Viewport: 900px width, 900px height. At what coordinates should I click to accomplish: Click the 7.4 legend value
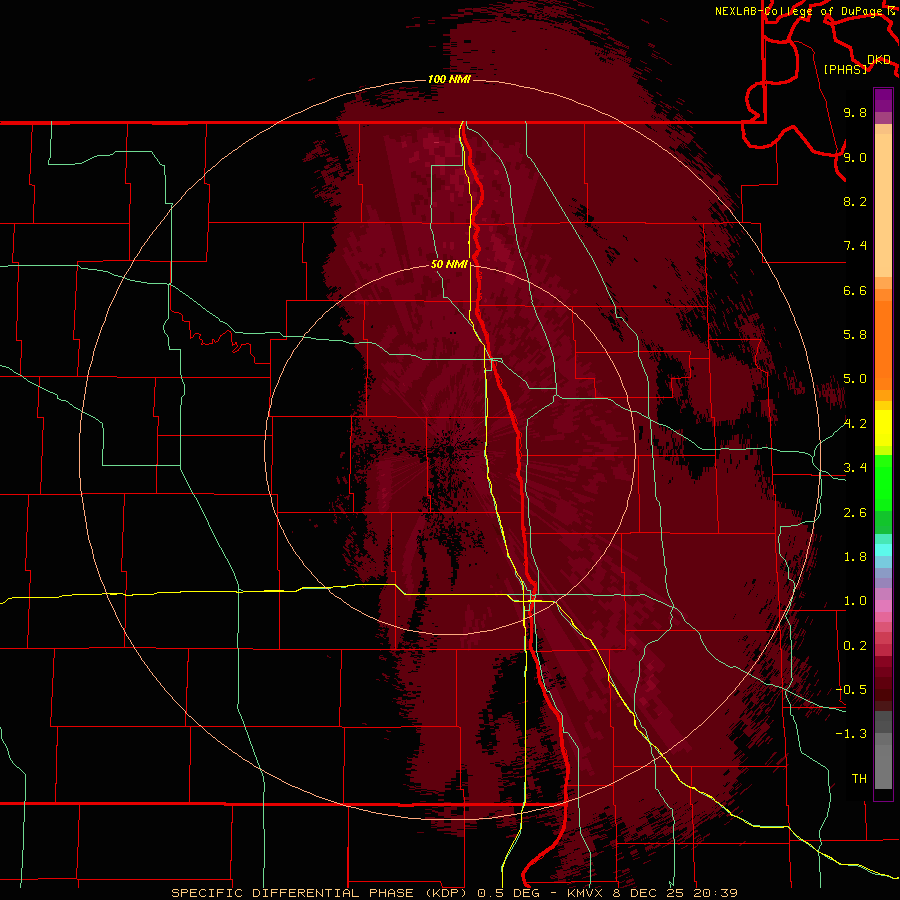click(x=855, y=246)
